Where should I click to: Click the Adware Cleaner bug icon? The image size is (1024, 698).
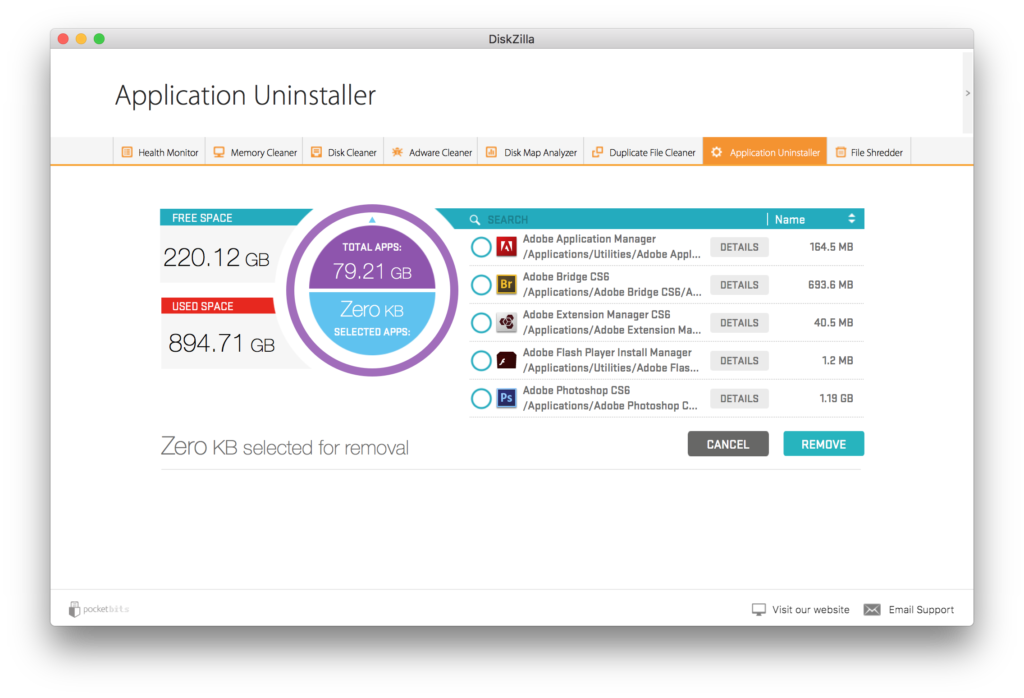click(397, 152)
